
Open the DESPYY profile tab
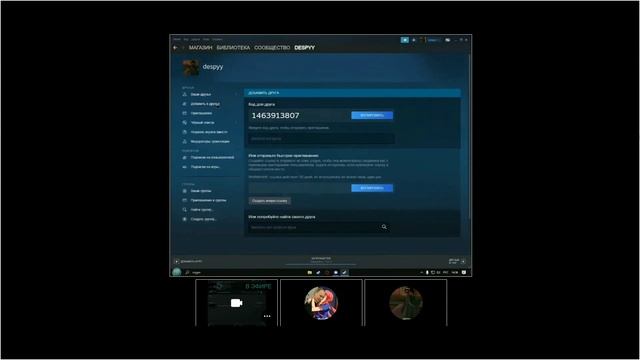point(304,48)
